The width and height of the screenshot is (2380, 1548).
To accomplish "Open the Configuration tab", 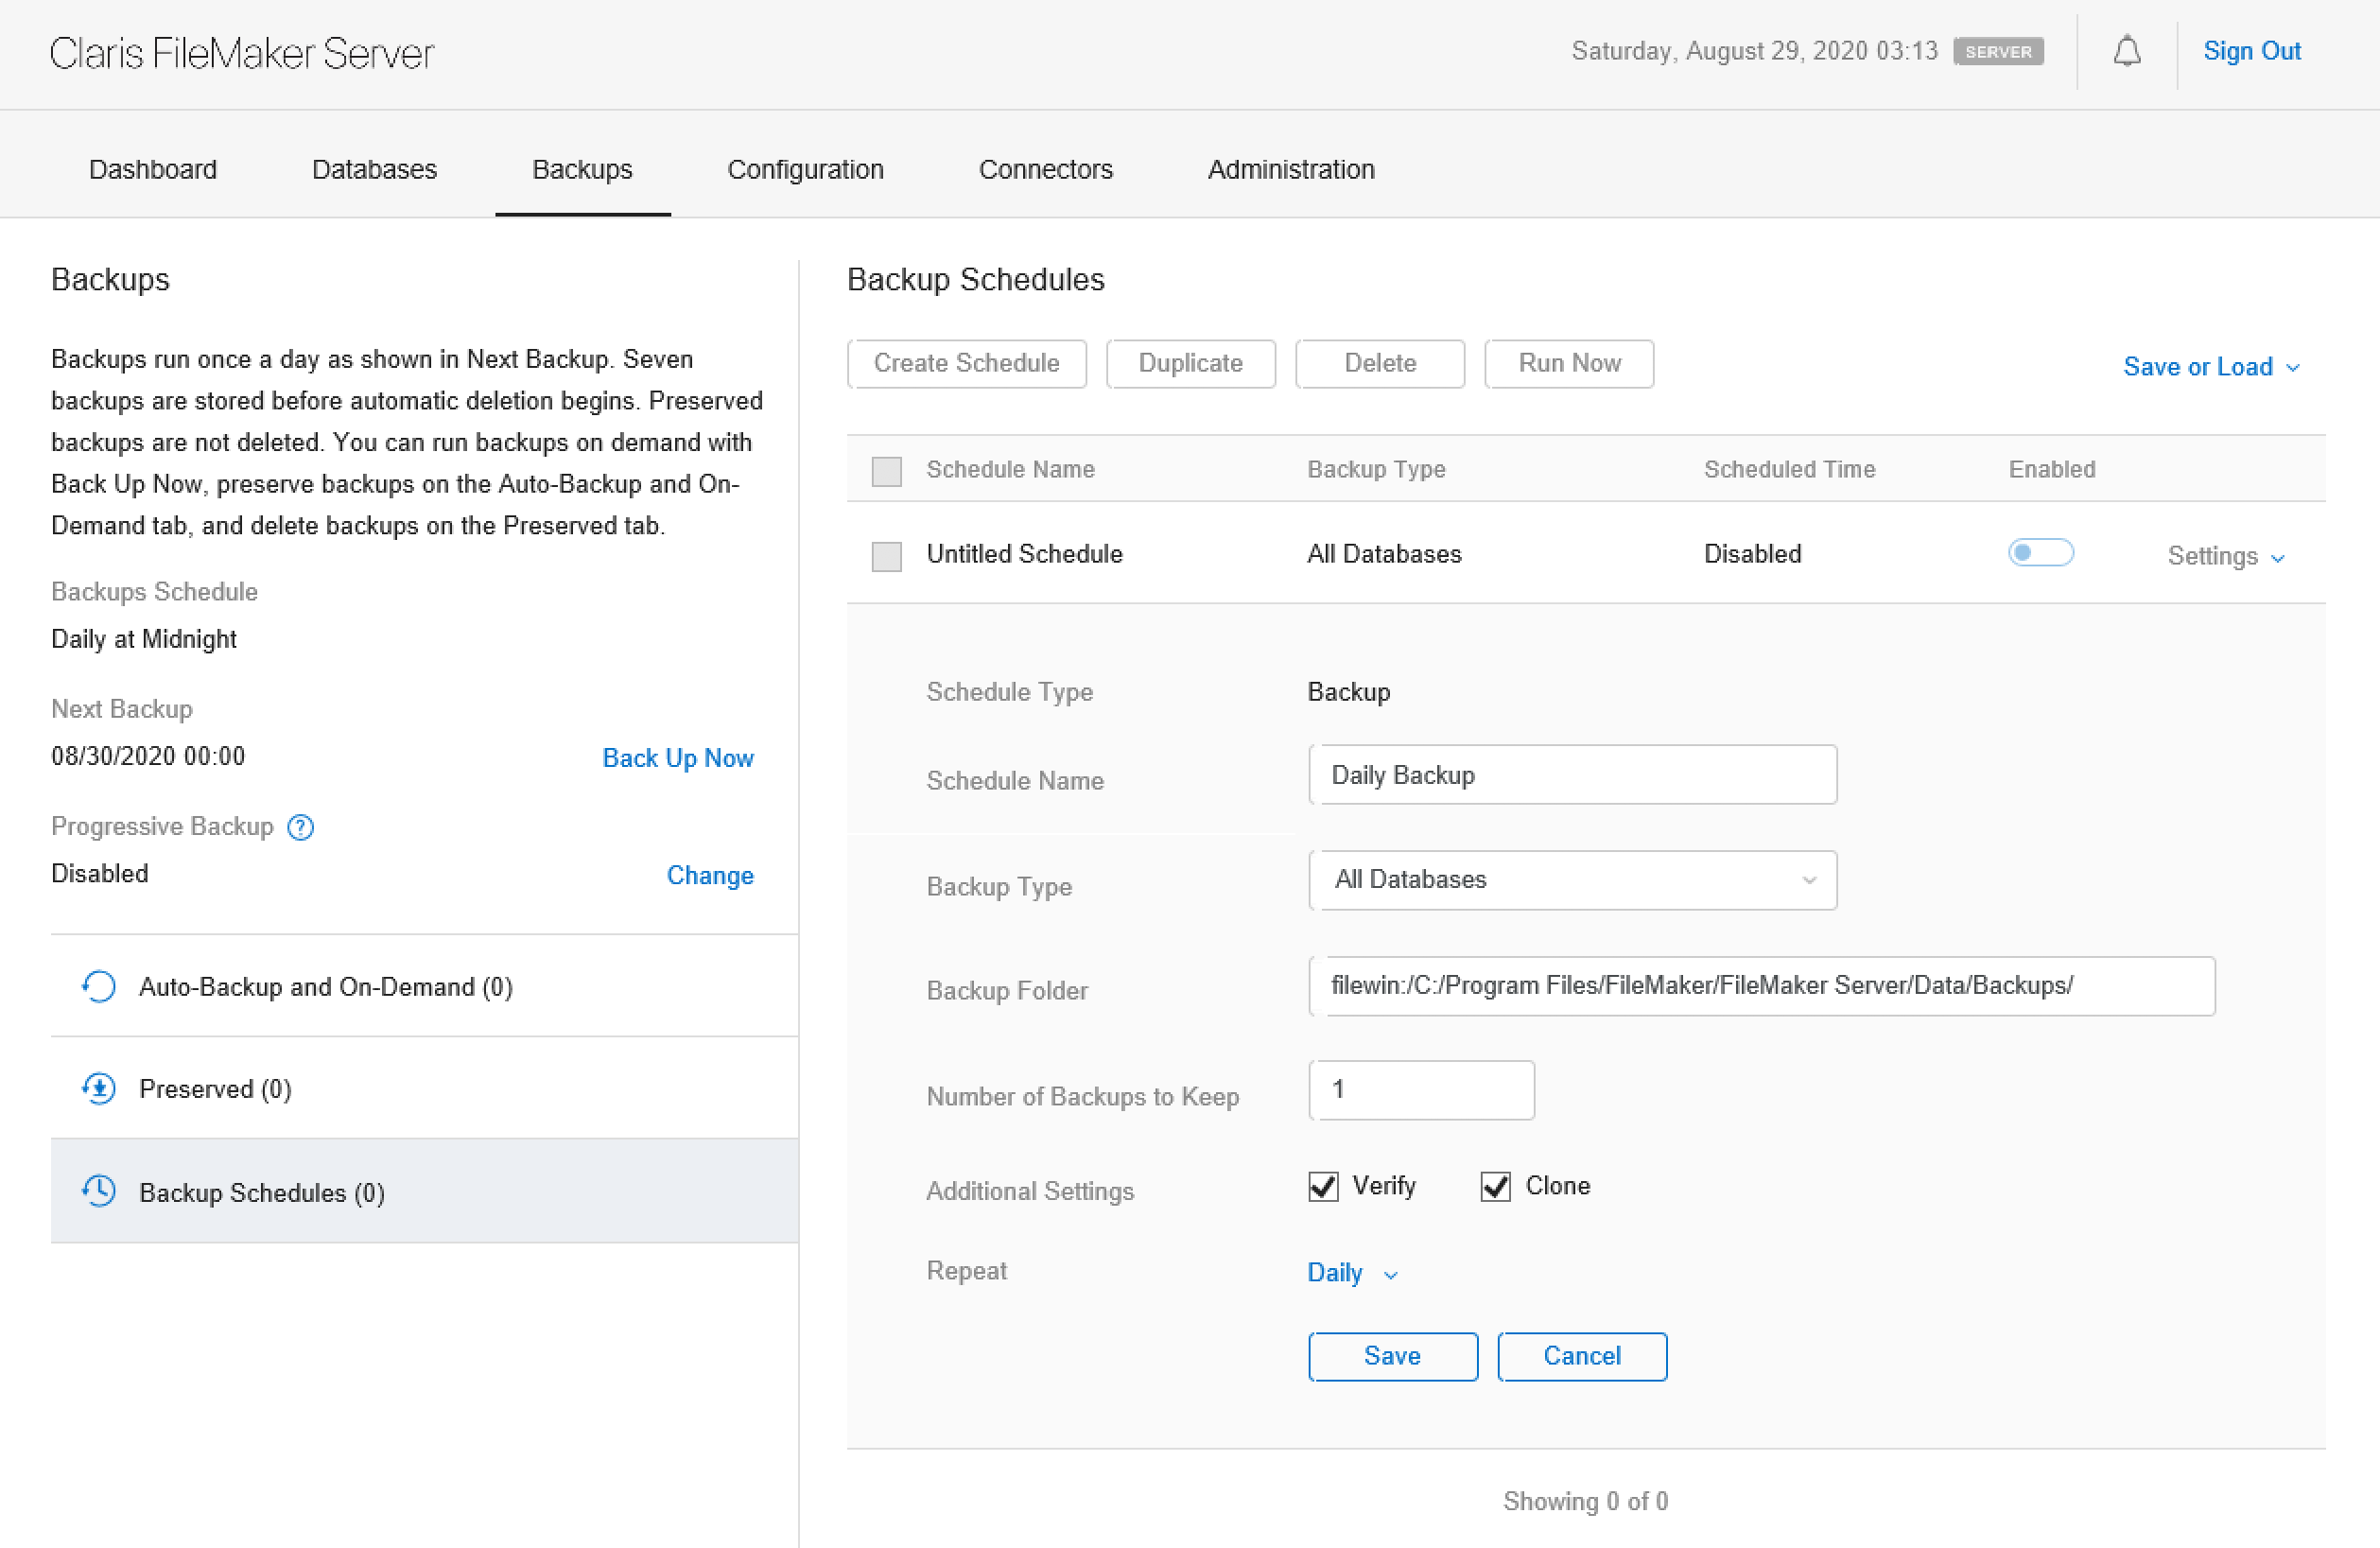I will (805, 169).
